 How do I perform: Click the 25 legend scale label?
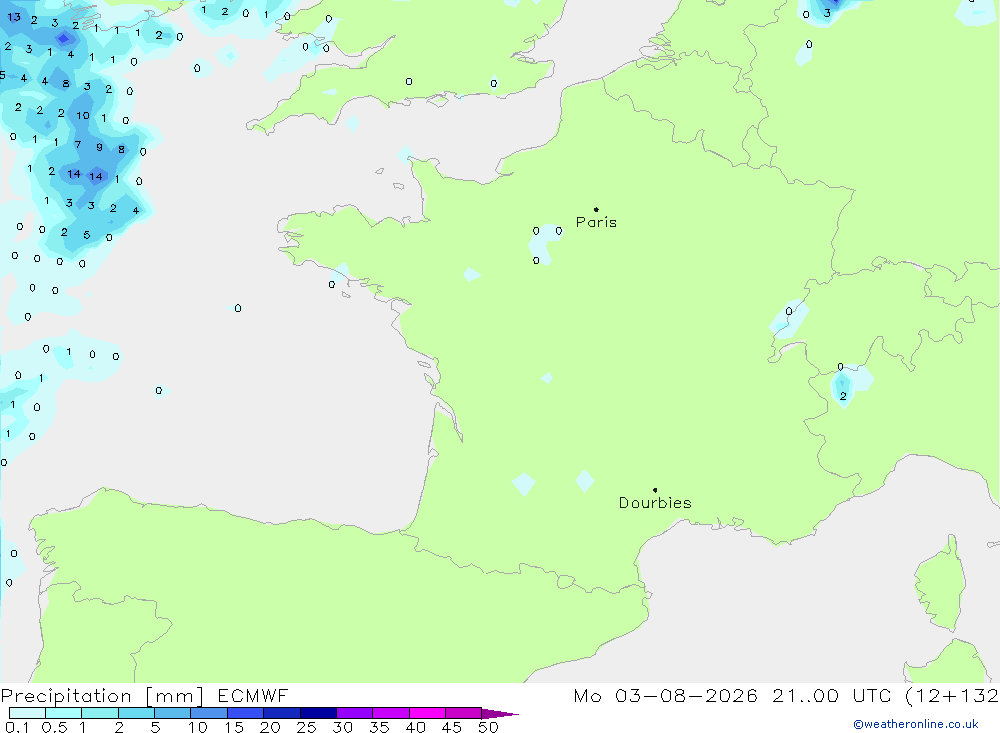[x=306, y=727]
